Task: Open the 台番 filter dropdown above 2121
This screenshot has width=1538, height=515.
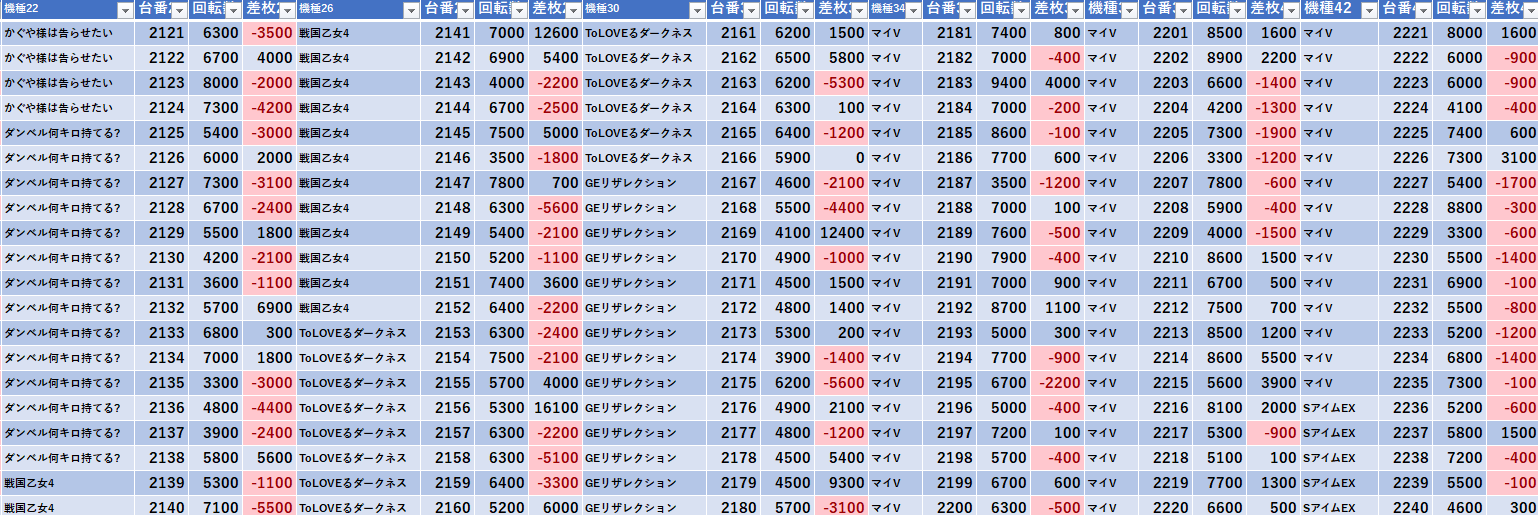Action: [x=179, y=10]
